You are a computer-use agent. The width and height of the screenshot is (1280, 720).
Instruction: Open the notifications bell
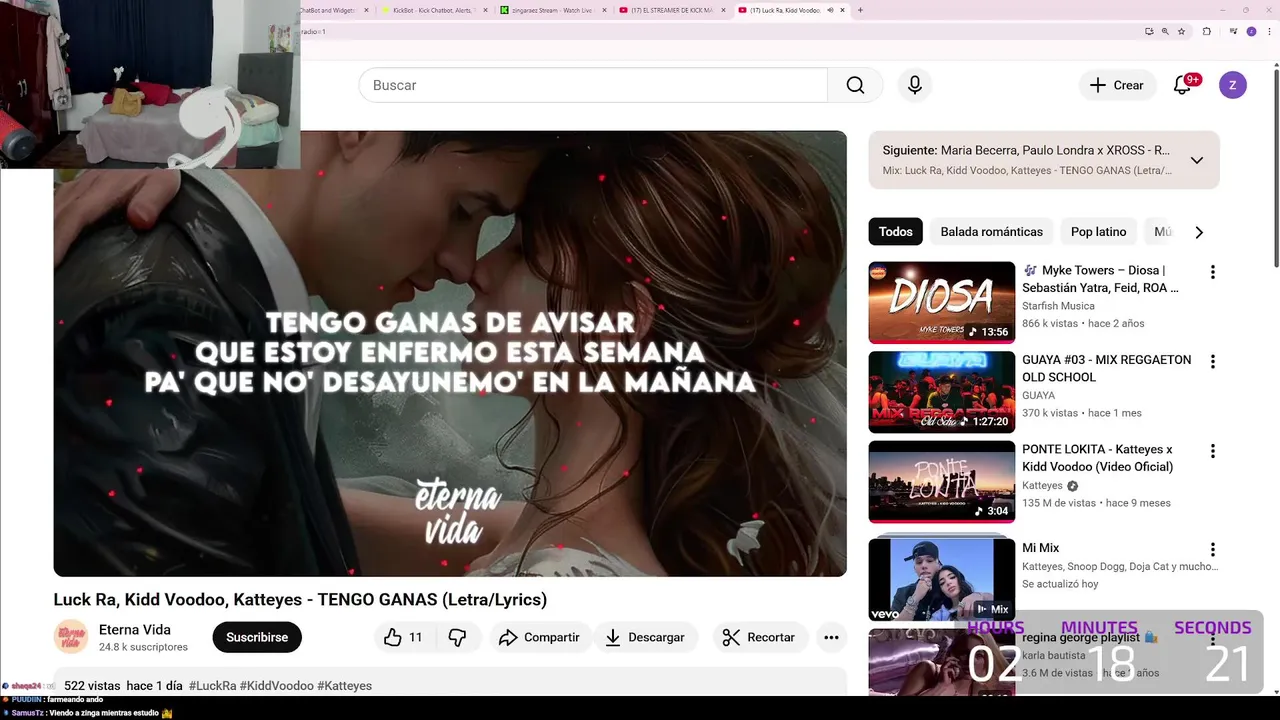1182,85
